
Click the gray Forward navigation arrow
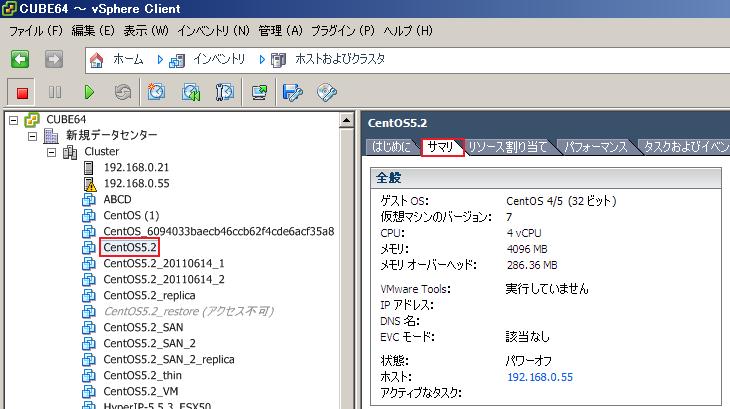pos(54,59)
